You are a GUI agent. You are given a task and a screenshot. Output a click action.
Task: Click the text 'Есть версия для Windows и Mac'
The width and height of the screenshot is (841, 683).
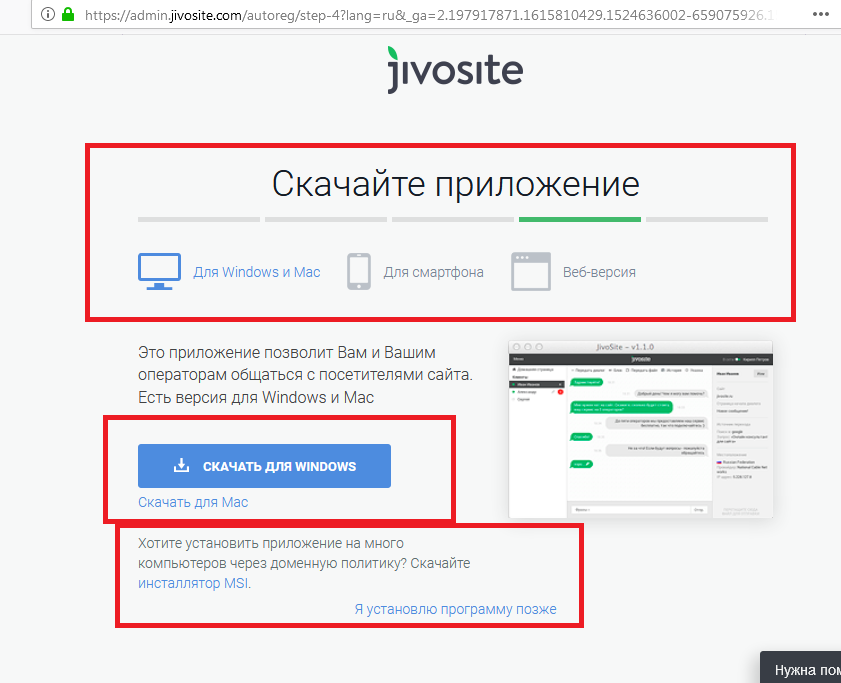256,398
